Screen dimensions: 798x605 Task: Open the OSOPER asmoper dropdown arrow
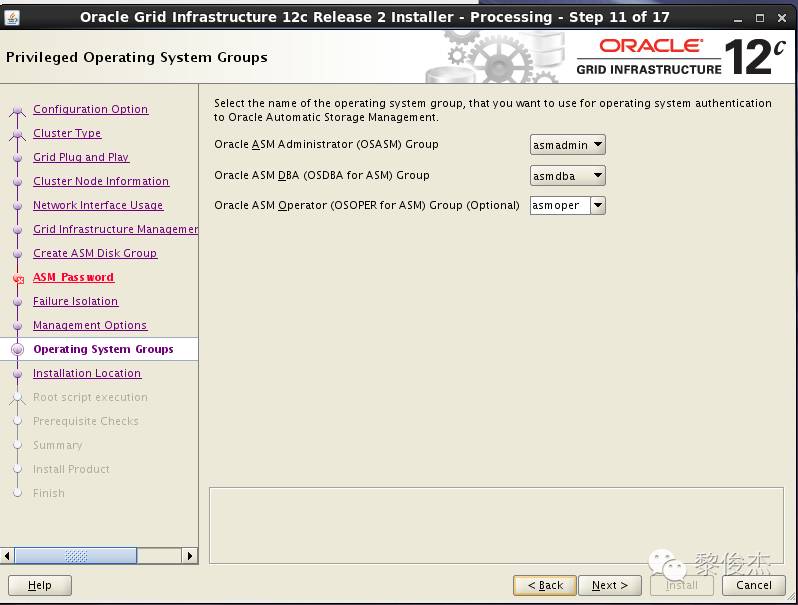pos(598,206)
